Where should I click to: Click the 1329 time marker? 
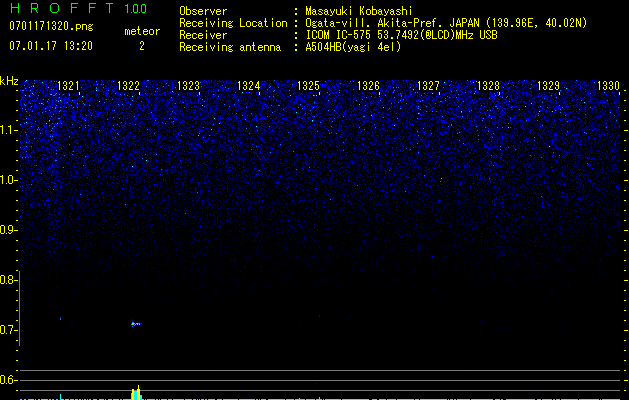point(548,86)
